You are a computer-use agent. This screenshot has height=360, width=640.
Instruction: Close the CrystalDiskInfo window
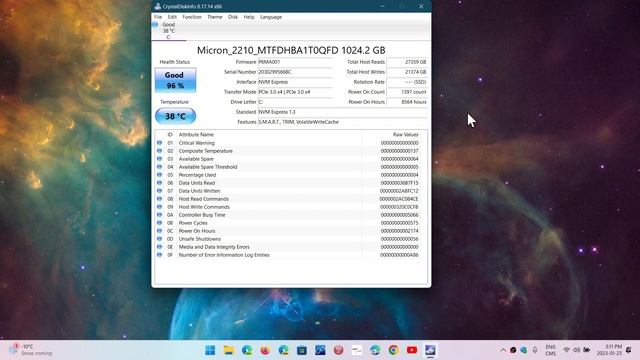421,6
